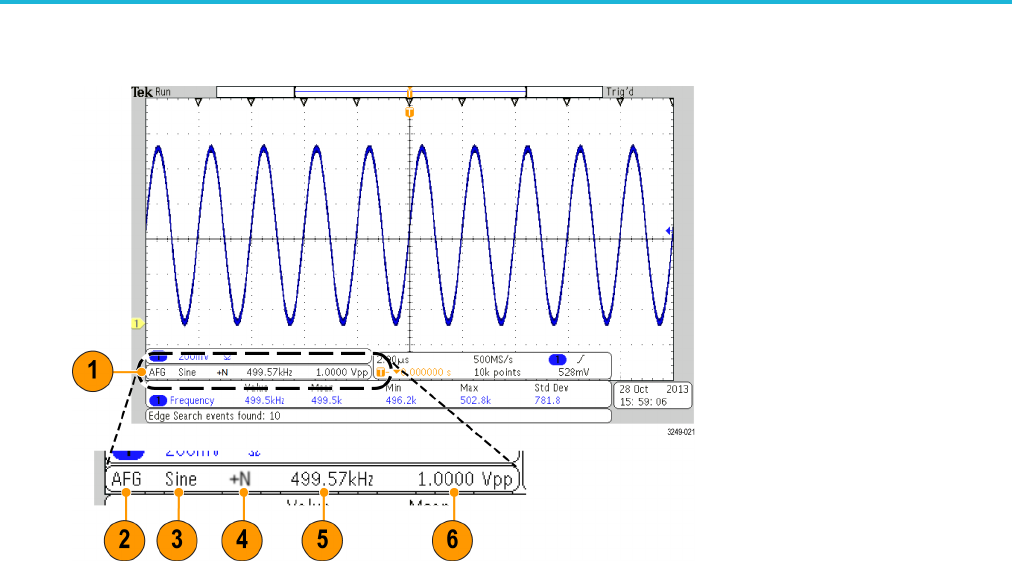Click the AFG label in the main display readout
Image resolution: width=1012 pixels, height=561 pixels.
tap(157, 372)
